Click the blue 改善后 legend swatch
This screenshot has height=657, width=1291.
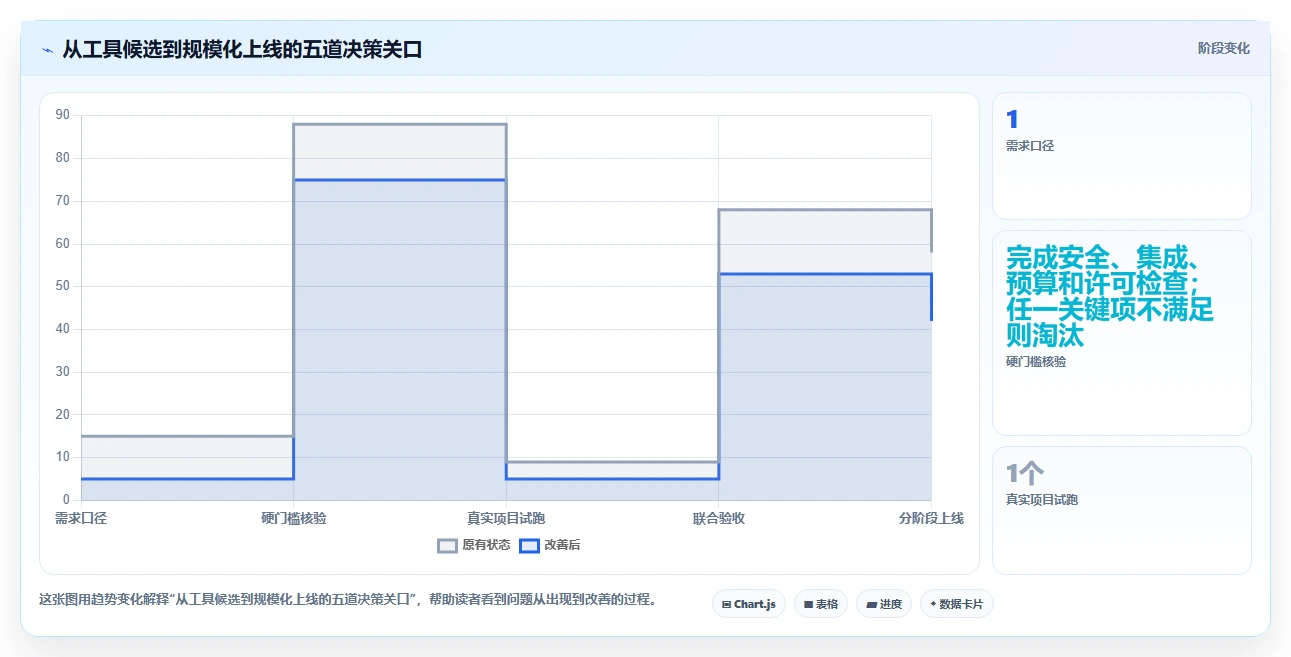(x=529, y=545)
